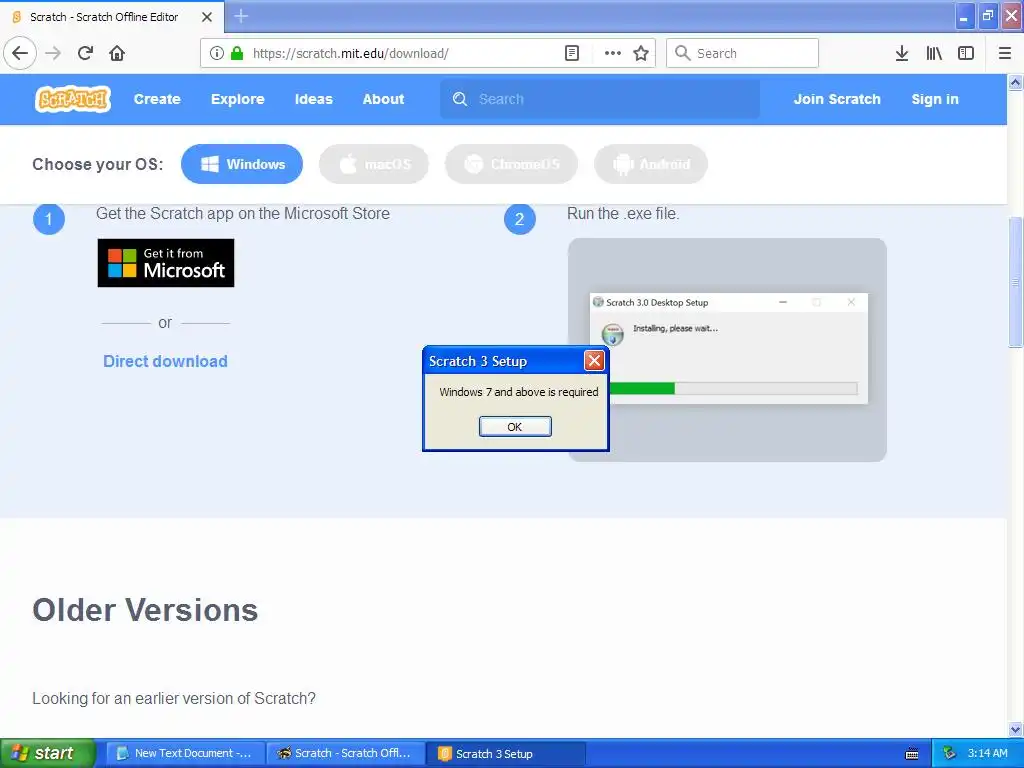The width and height of the screenshot is (1024, 768).
Task: Open page actions three-dot menu
Action: tap(613, 53)
